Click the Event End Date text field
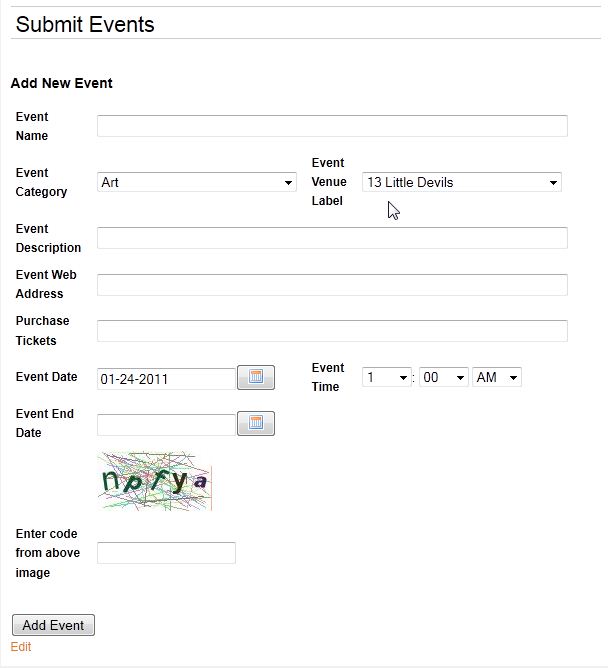Viewport: 608px width, 668px height. click(x=166, y=425)
